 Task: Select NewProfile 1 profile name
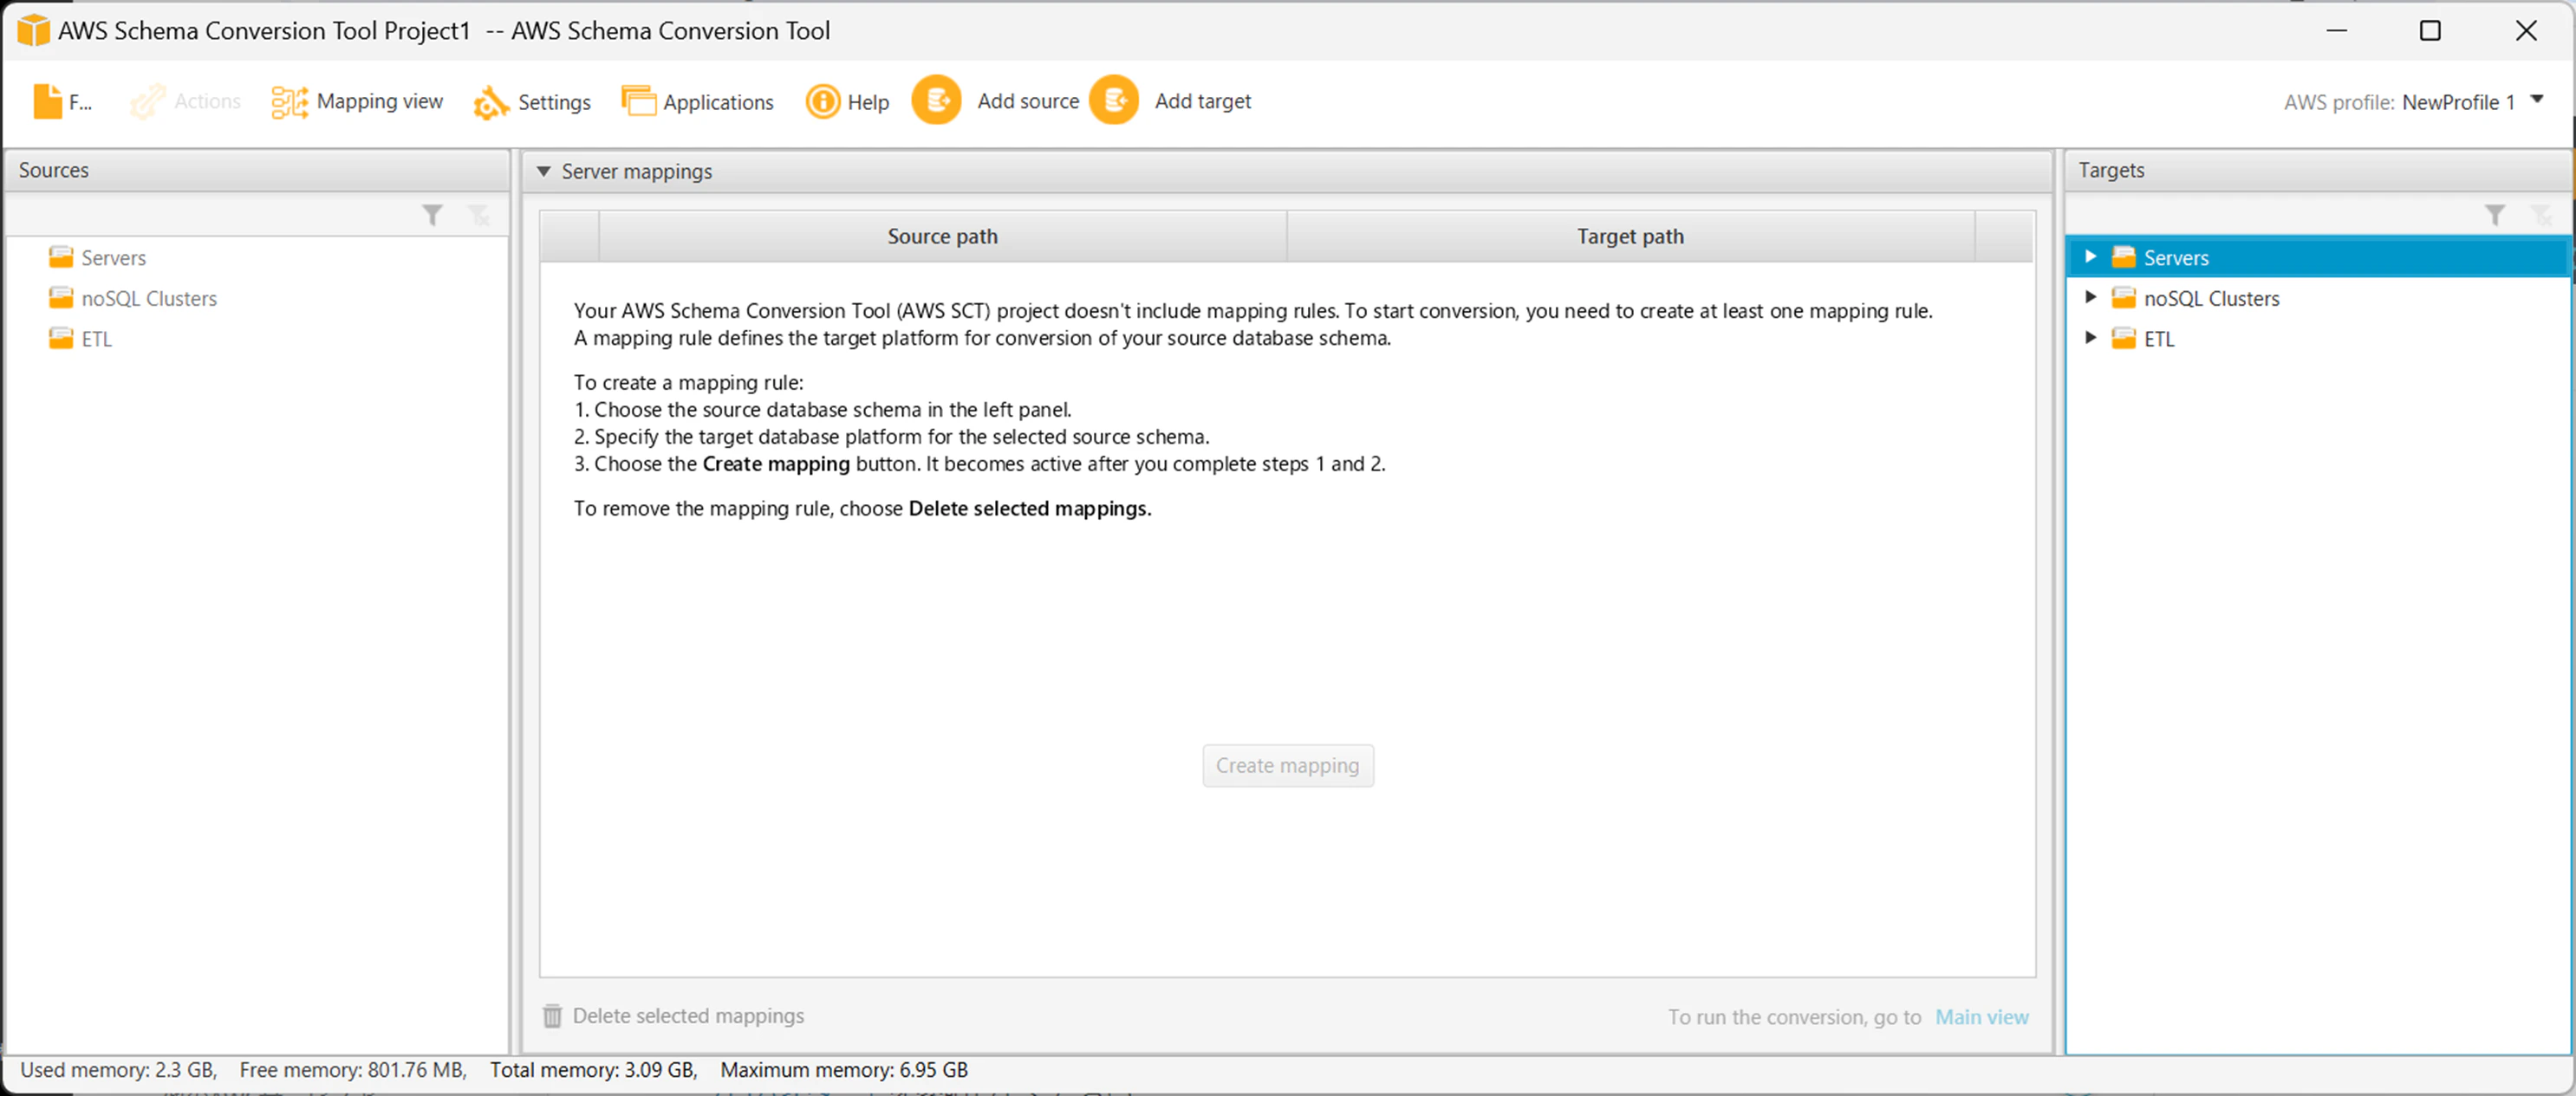pos(2458,102)
